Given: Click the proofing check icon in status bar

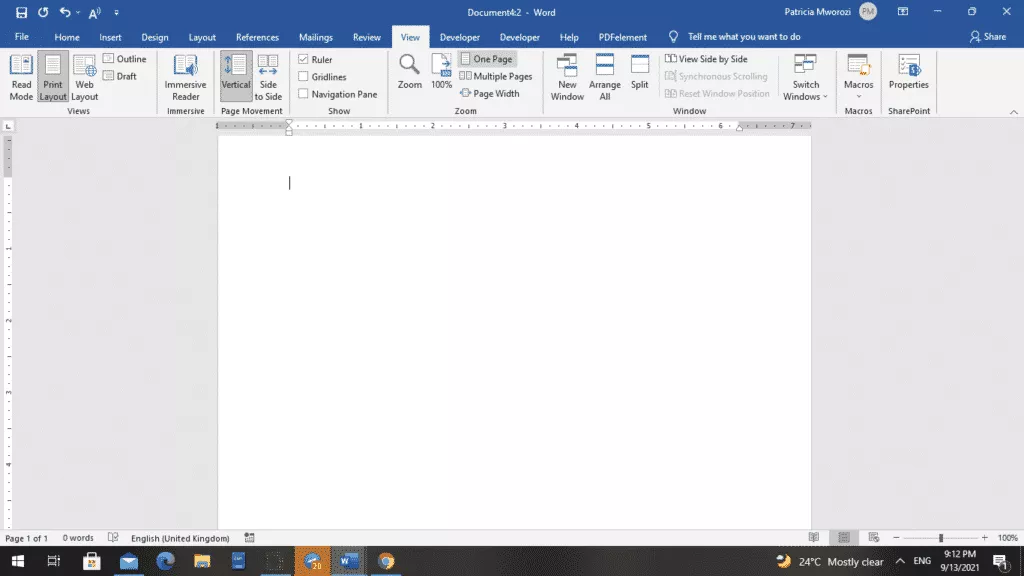Looking at the screenshot, I should point(113,538).
